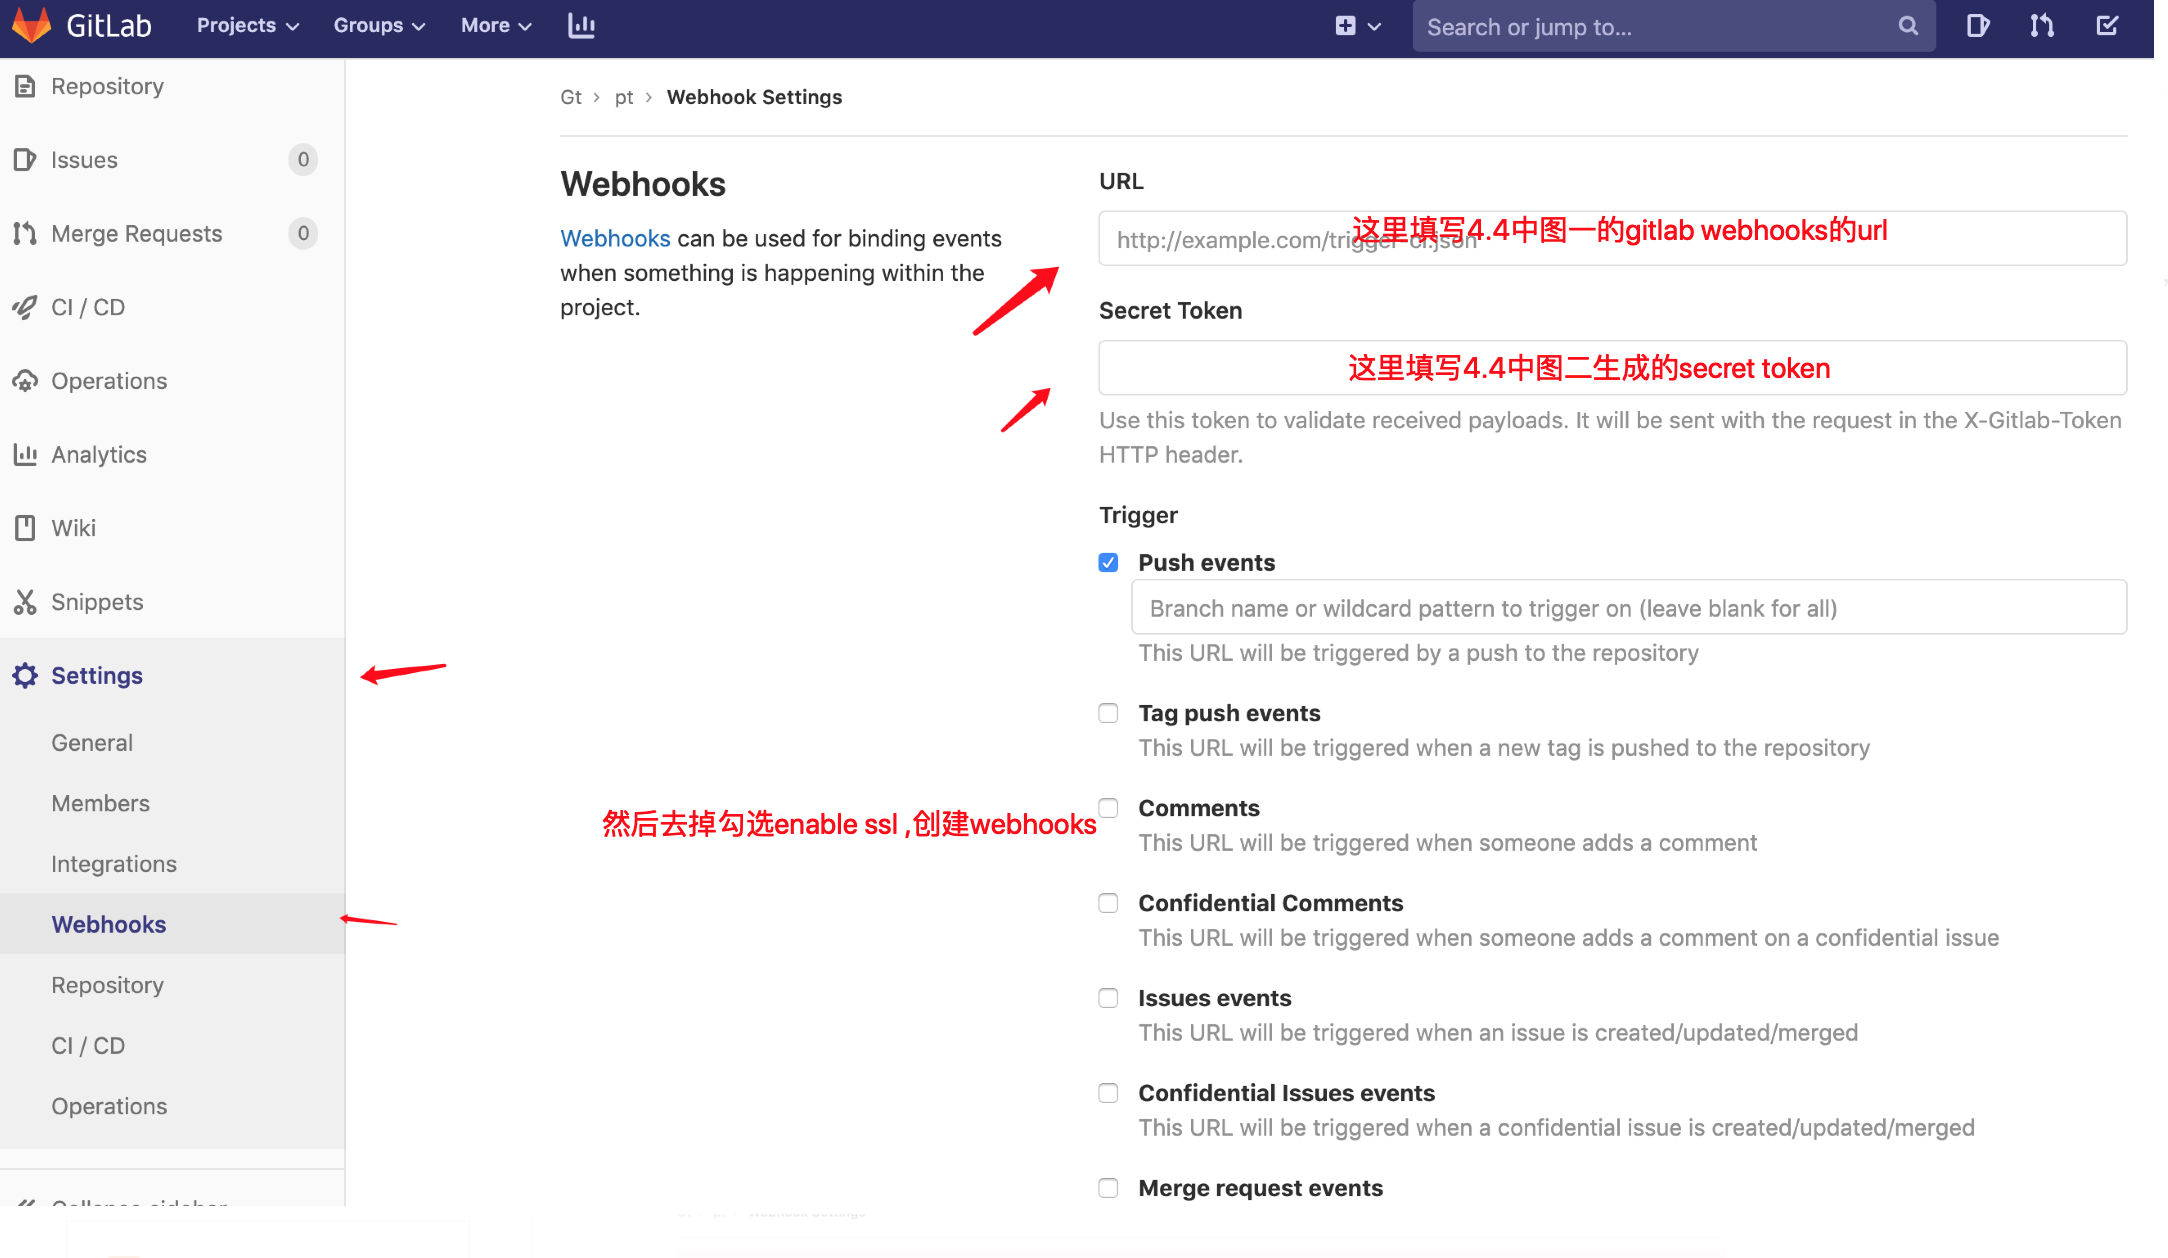Open the CI / CD rocket sidebar item

click(88, 307)
